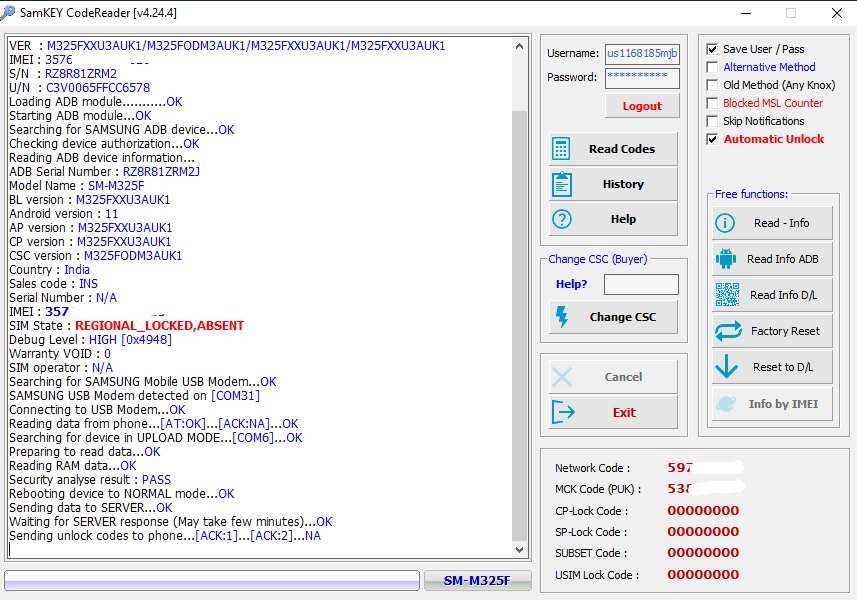Click the down arrow icon on Reset to D/L
This screenshot has width=857, height=600.
726,367
